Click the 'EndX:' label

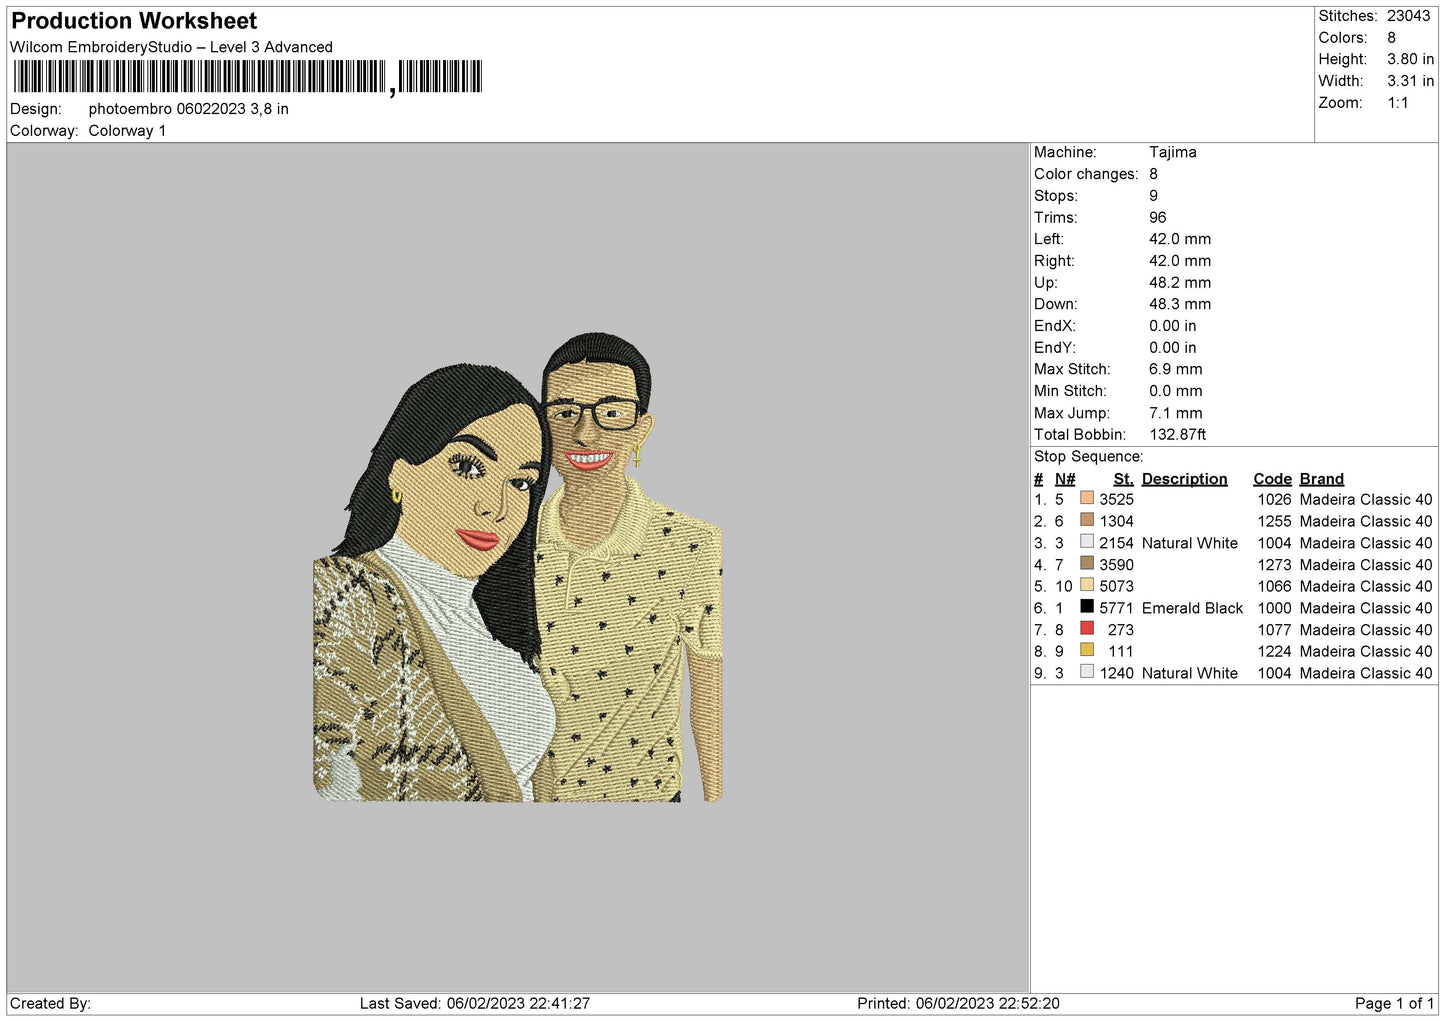pos(1055,326)
